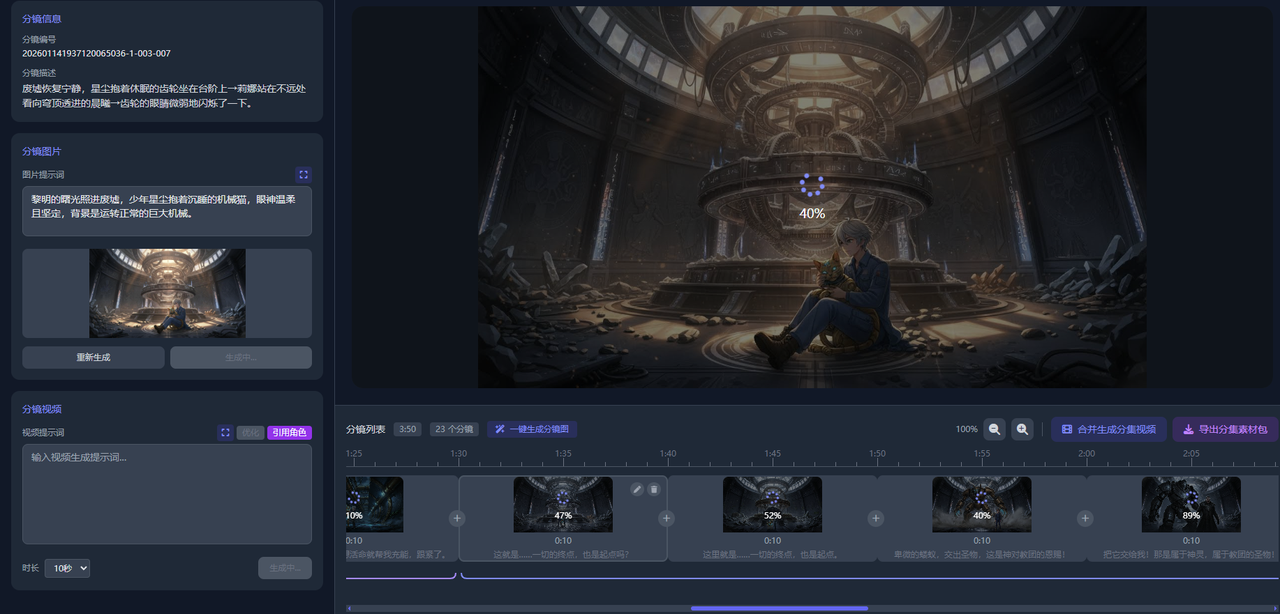Delete the selected 47% storyboard clip
This screenshot has height=614, width=1280.
[654, 489]
